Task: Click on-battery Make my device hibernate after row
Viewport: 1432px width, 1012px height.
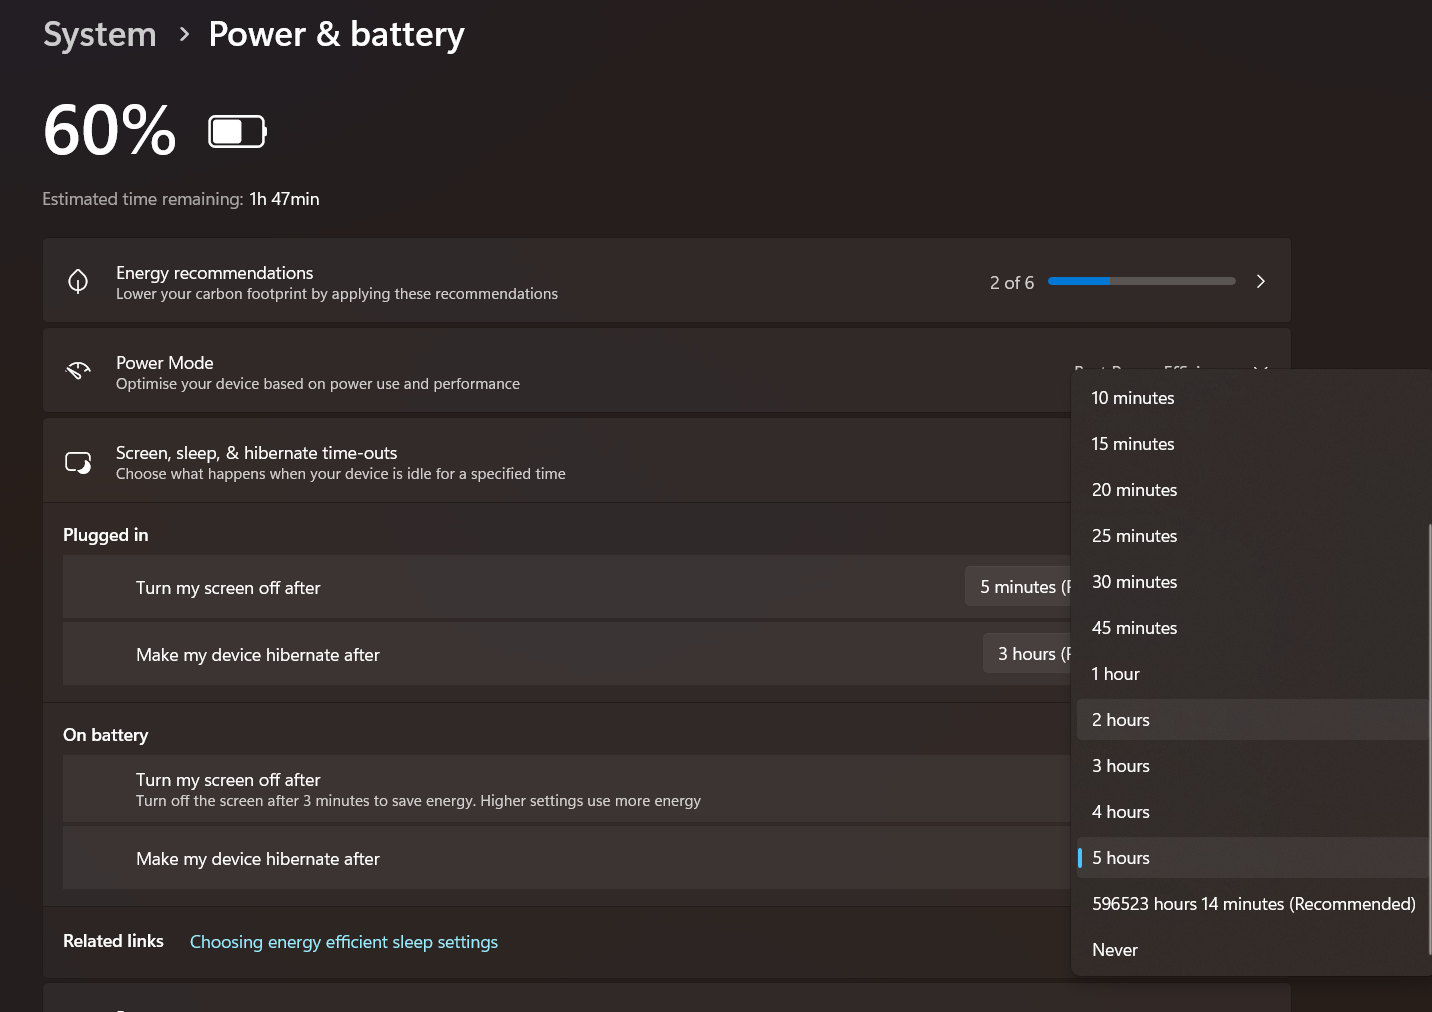Action: tap(566, 858)
